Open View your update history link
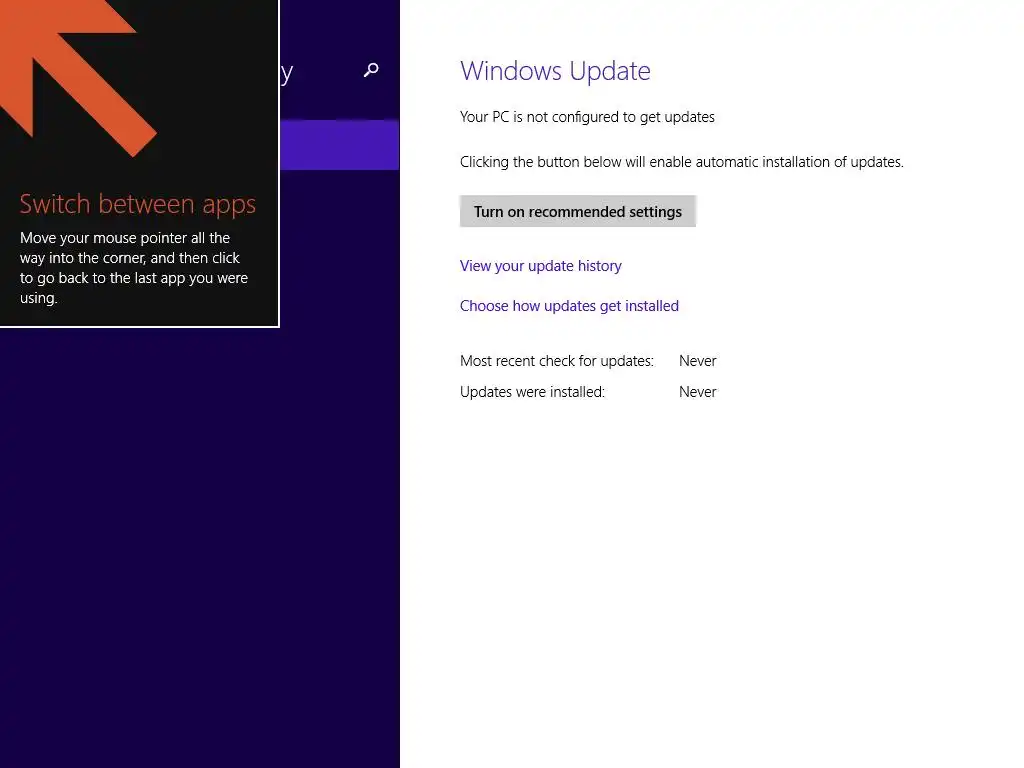The image size is (1024, 768). (x=540, y=266)
